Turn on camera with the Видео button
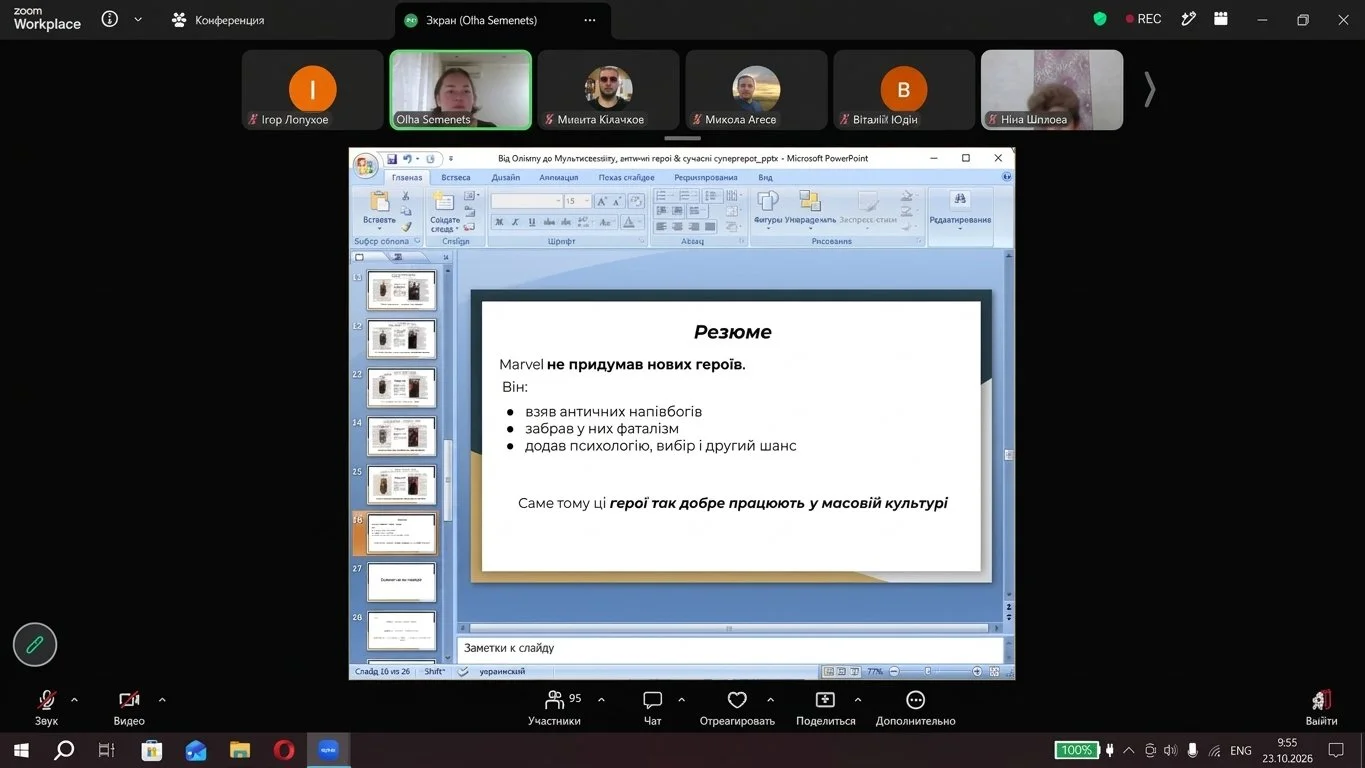The image size is (1365, 768). [x=129, y=706]
